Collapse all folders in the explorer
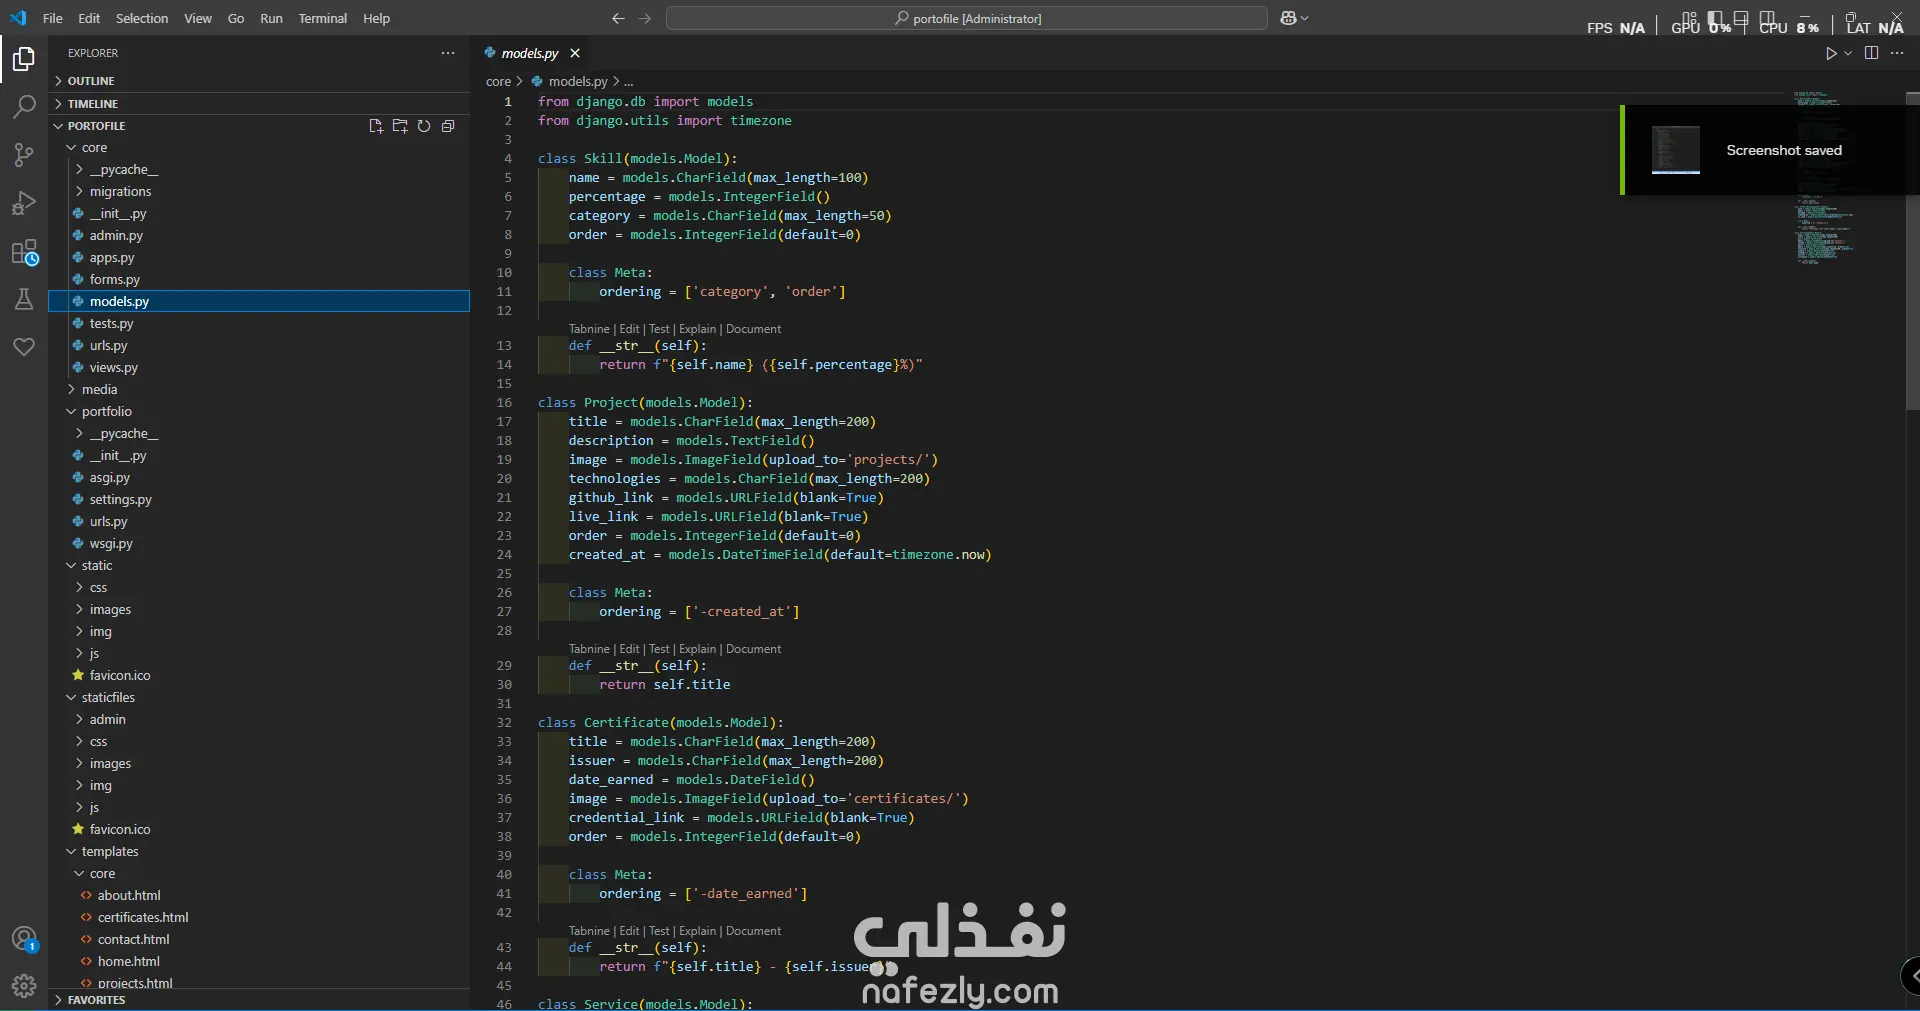Screen dimensions: 1920x1011 coord(448,126)
